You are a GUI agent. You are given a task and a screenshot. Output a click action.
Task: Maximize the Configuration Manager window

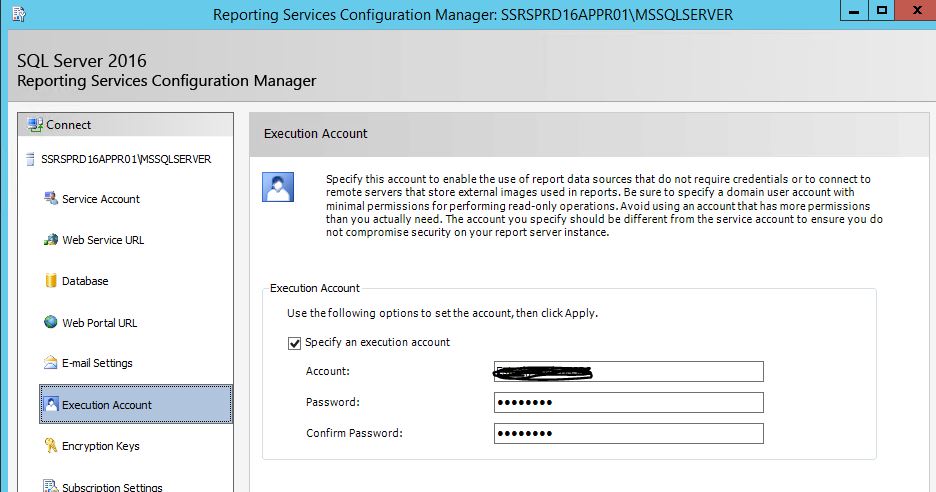point(881,11)
